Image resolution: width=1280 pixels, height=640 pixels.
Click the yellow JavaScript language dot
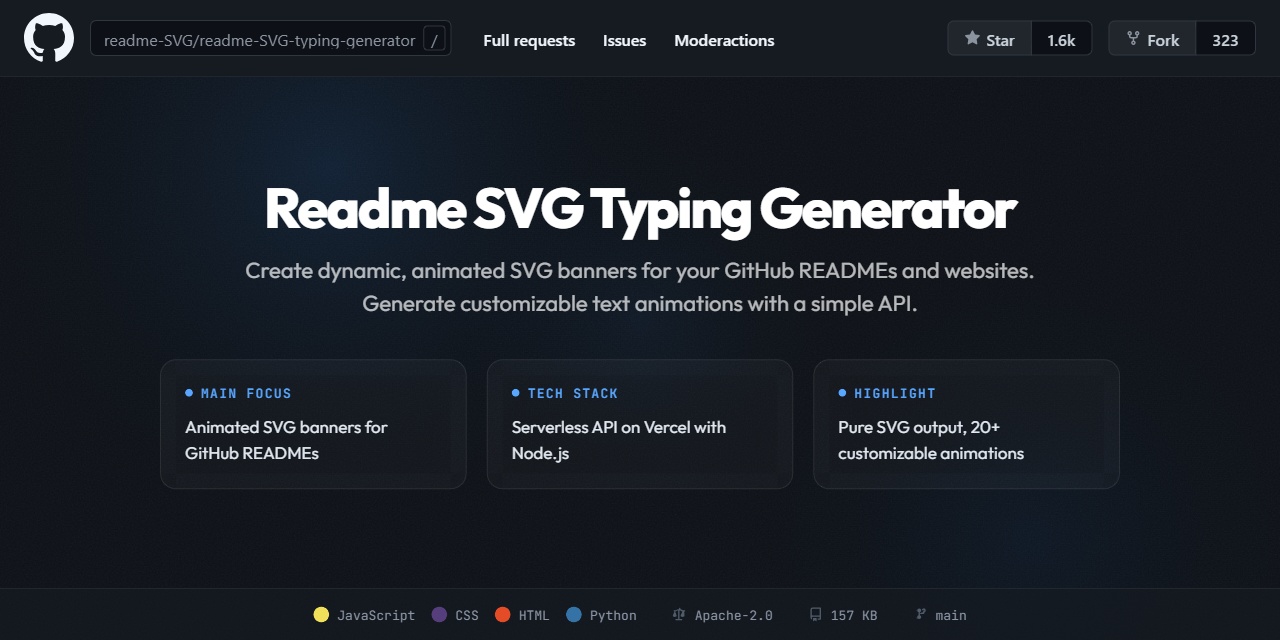(x=321, y=614)
